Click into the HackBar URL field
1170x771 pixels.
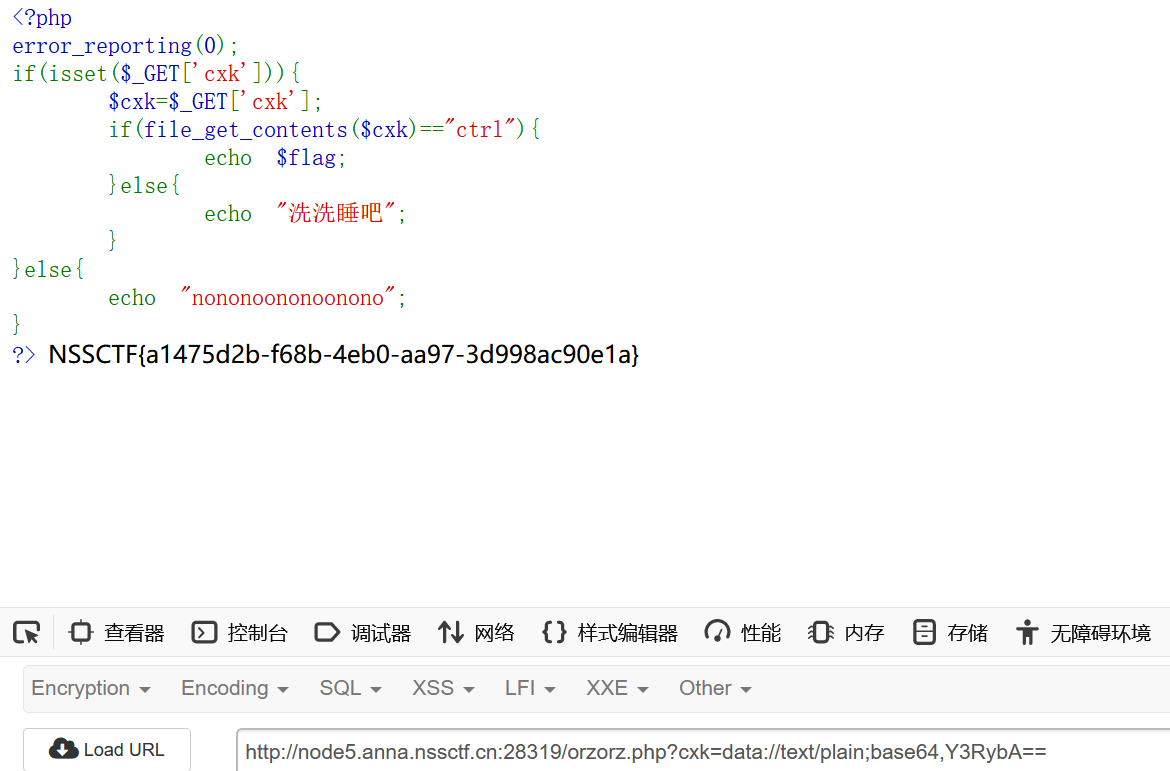(700, 751)
